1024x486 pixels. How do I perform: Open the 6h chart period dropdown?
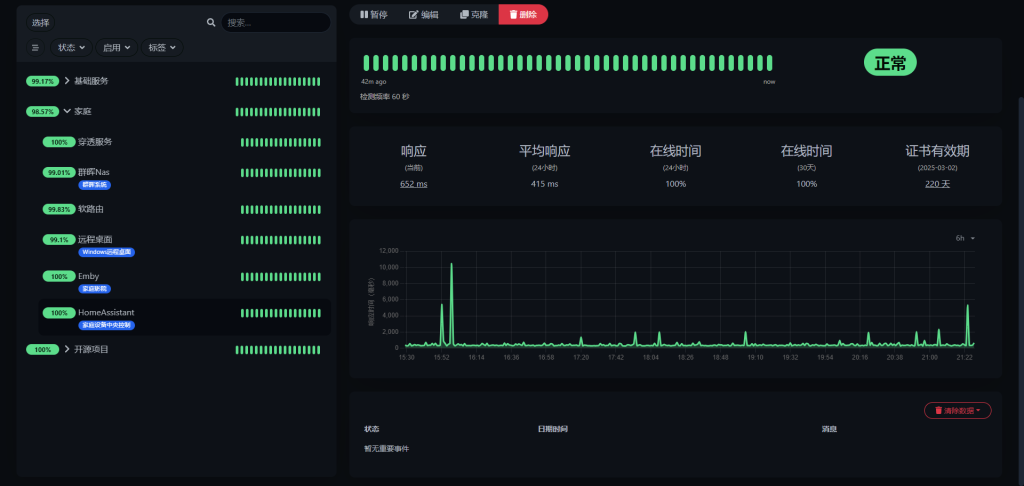coord(964,238)
